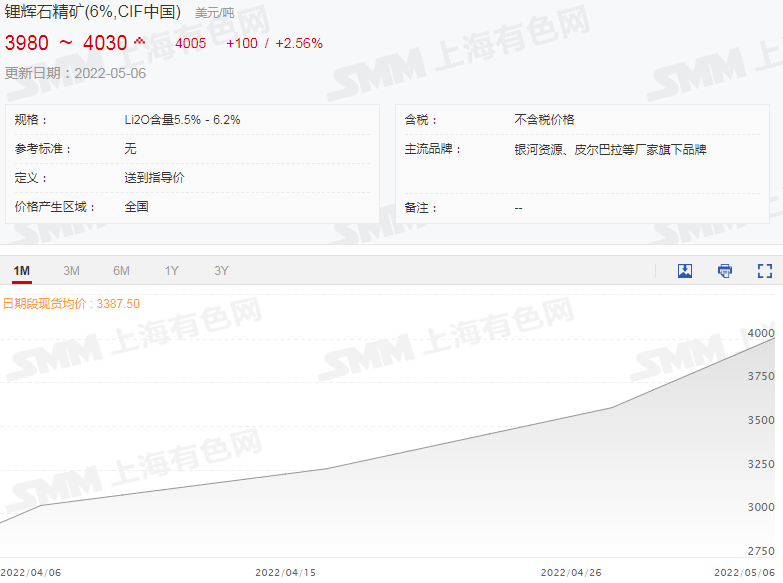Click the 3500 y-axis label

[x=761, y=420]
